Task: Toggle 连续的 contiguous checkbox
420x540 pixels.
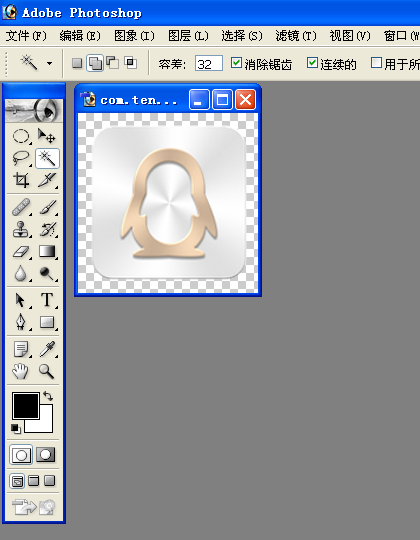Action: (312, 63)
